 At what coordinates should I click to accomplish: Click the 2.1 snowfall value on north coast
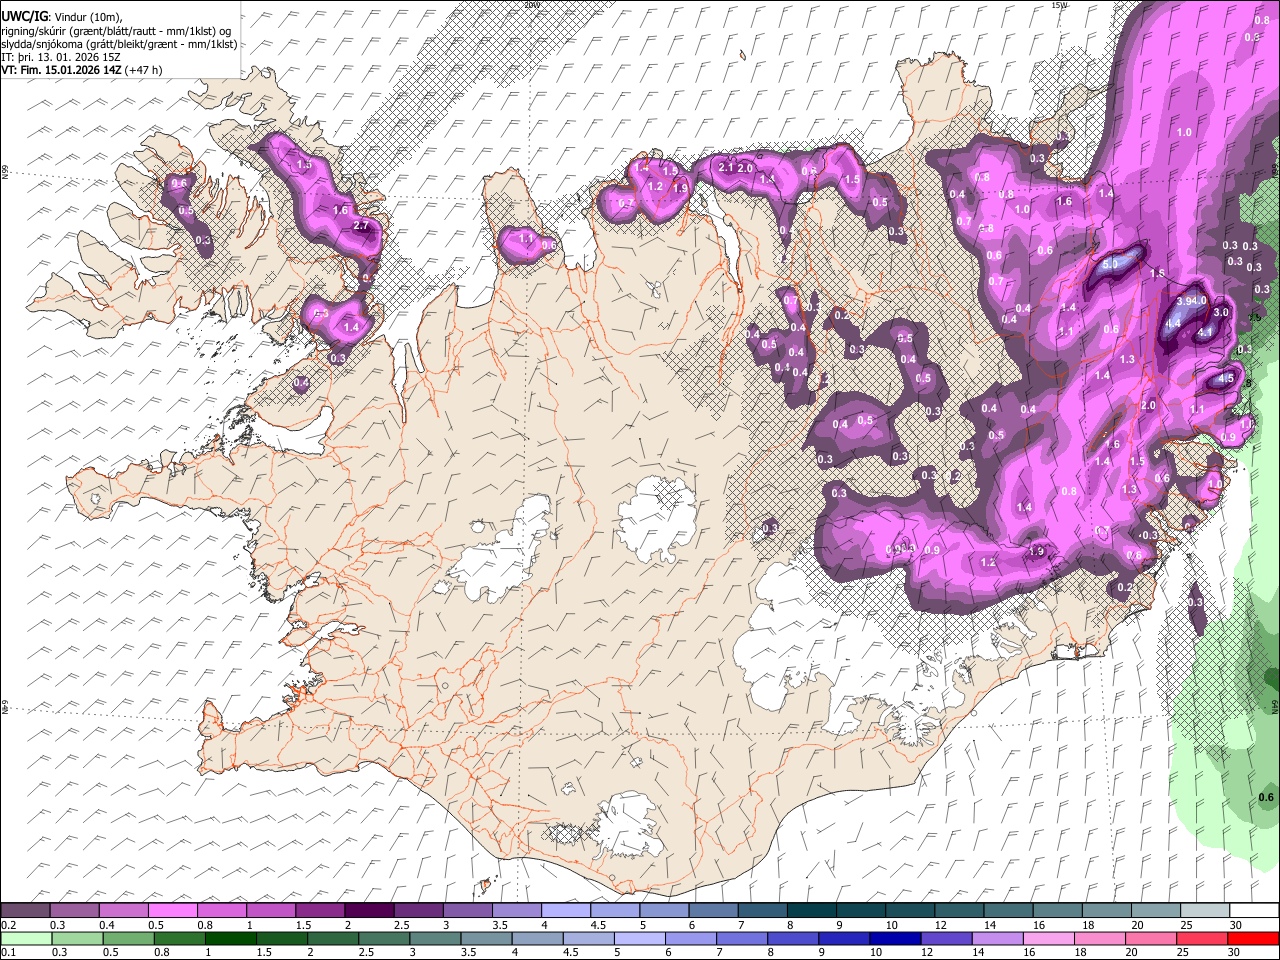[727, 167]
